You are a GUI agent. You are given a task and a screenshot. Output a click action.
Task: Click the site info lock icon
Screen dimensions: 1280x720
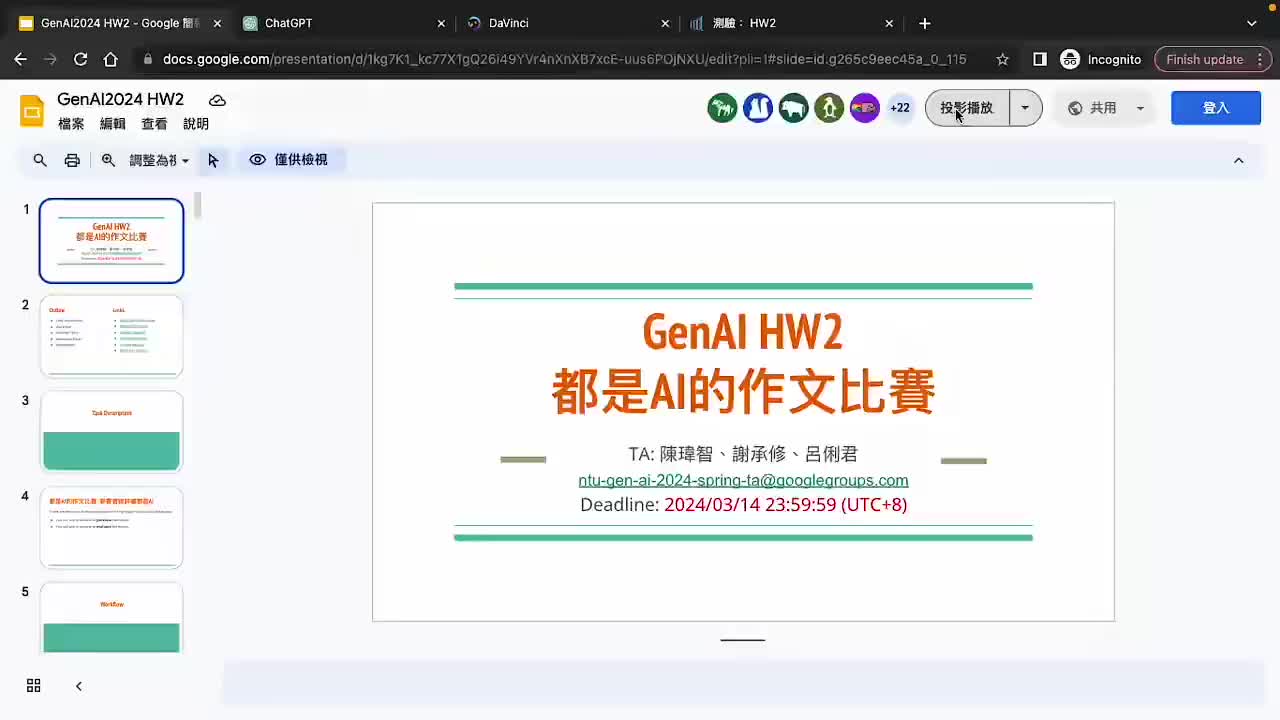(x=147, y=59)
